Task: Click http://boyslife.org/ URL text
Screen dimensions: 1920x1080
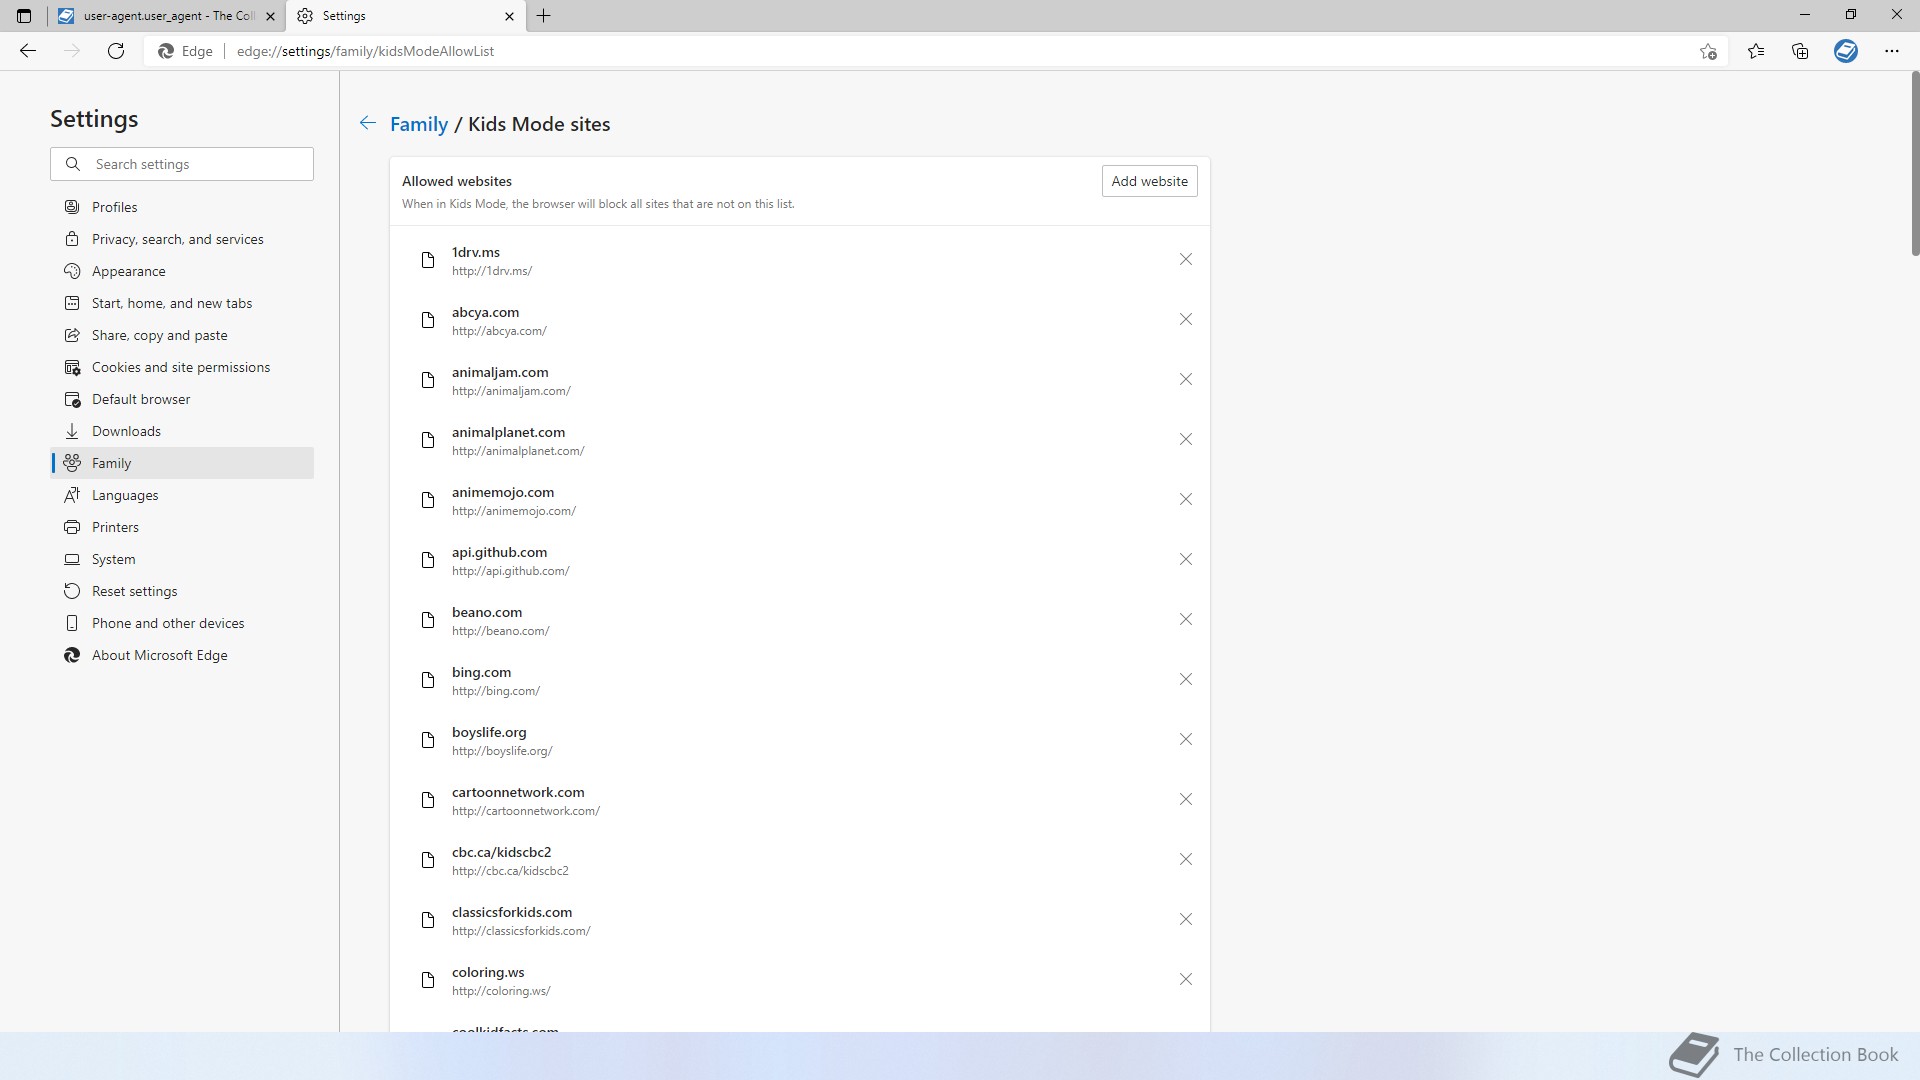Action: pyautogui.click(x=502, y=751)
